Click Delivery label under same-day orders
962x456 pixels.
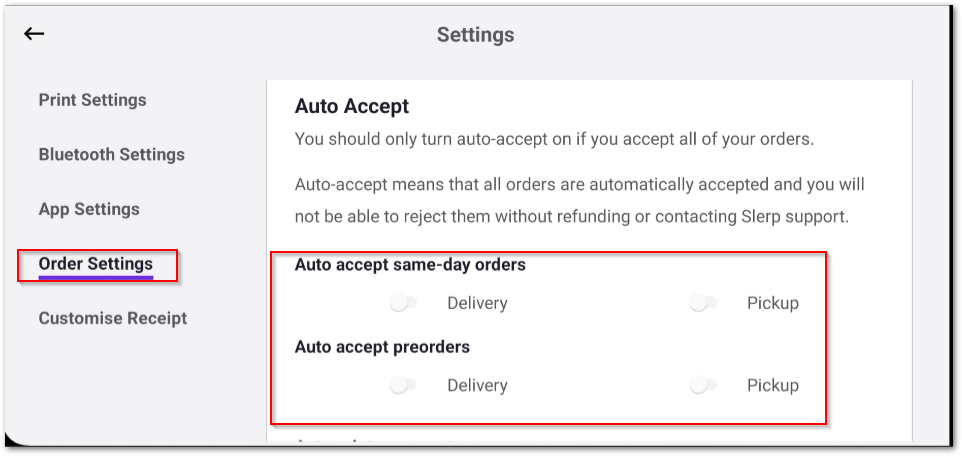pyautogui.click(x=477, y=303)
